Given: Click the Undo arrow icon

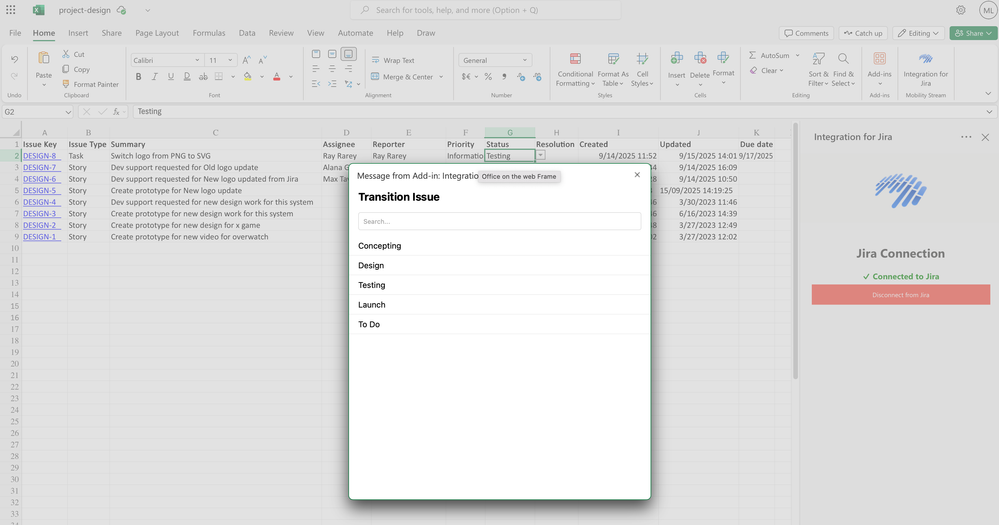Looking at the screenshot, I should 14,59.
